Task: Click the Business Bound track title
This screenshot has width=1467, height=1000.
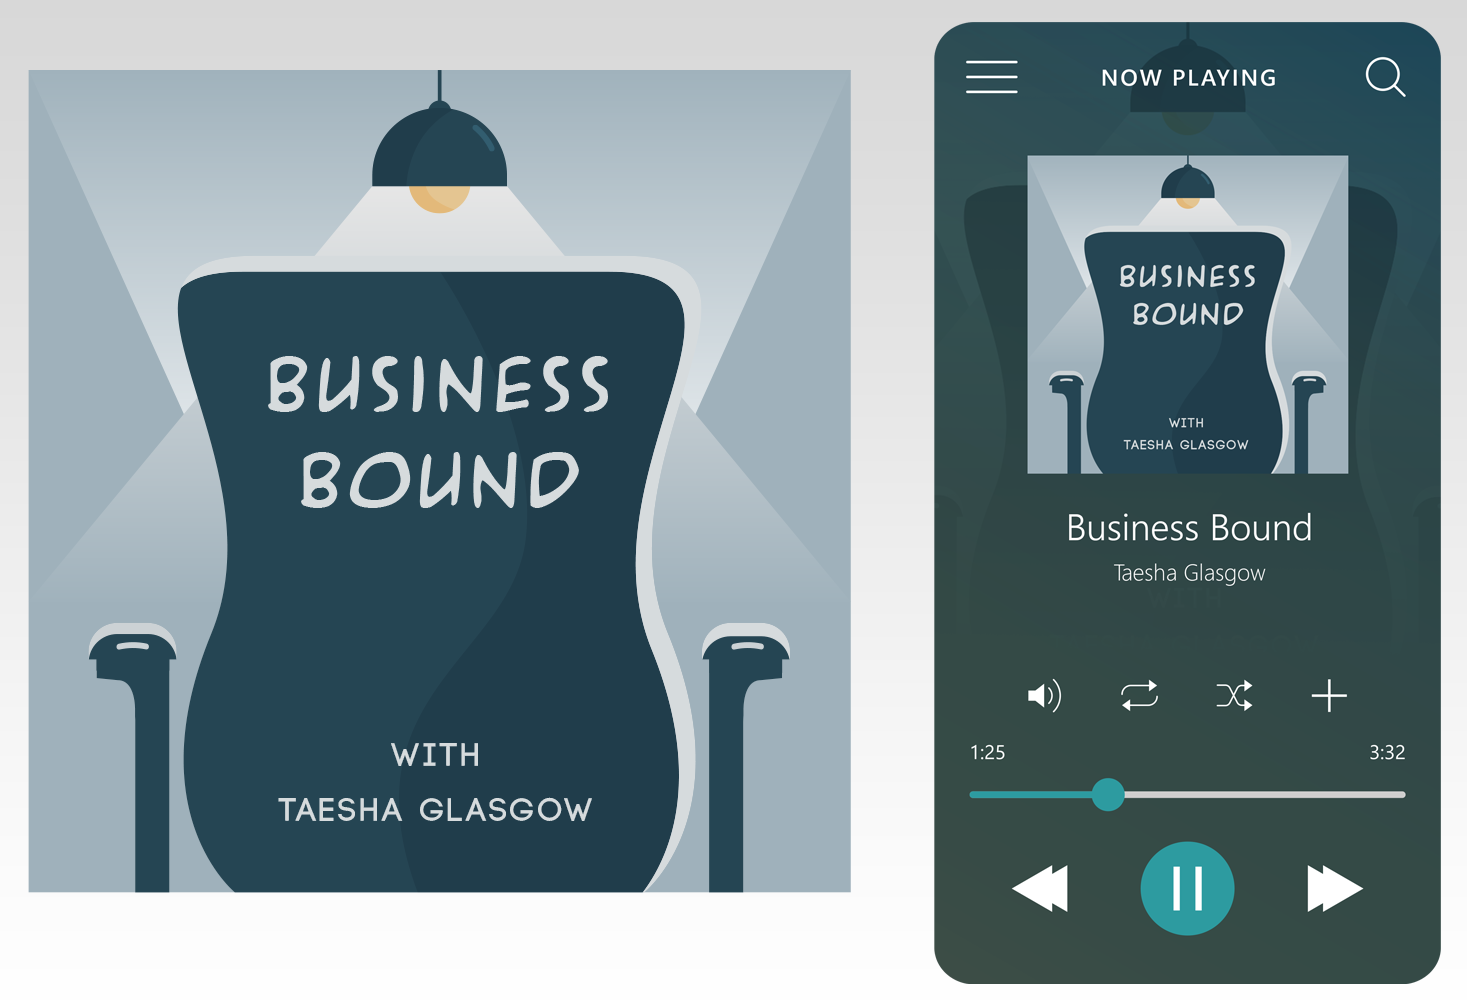Action: pos(1189,527)
